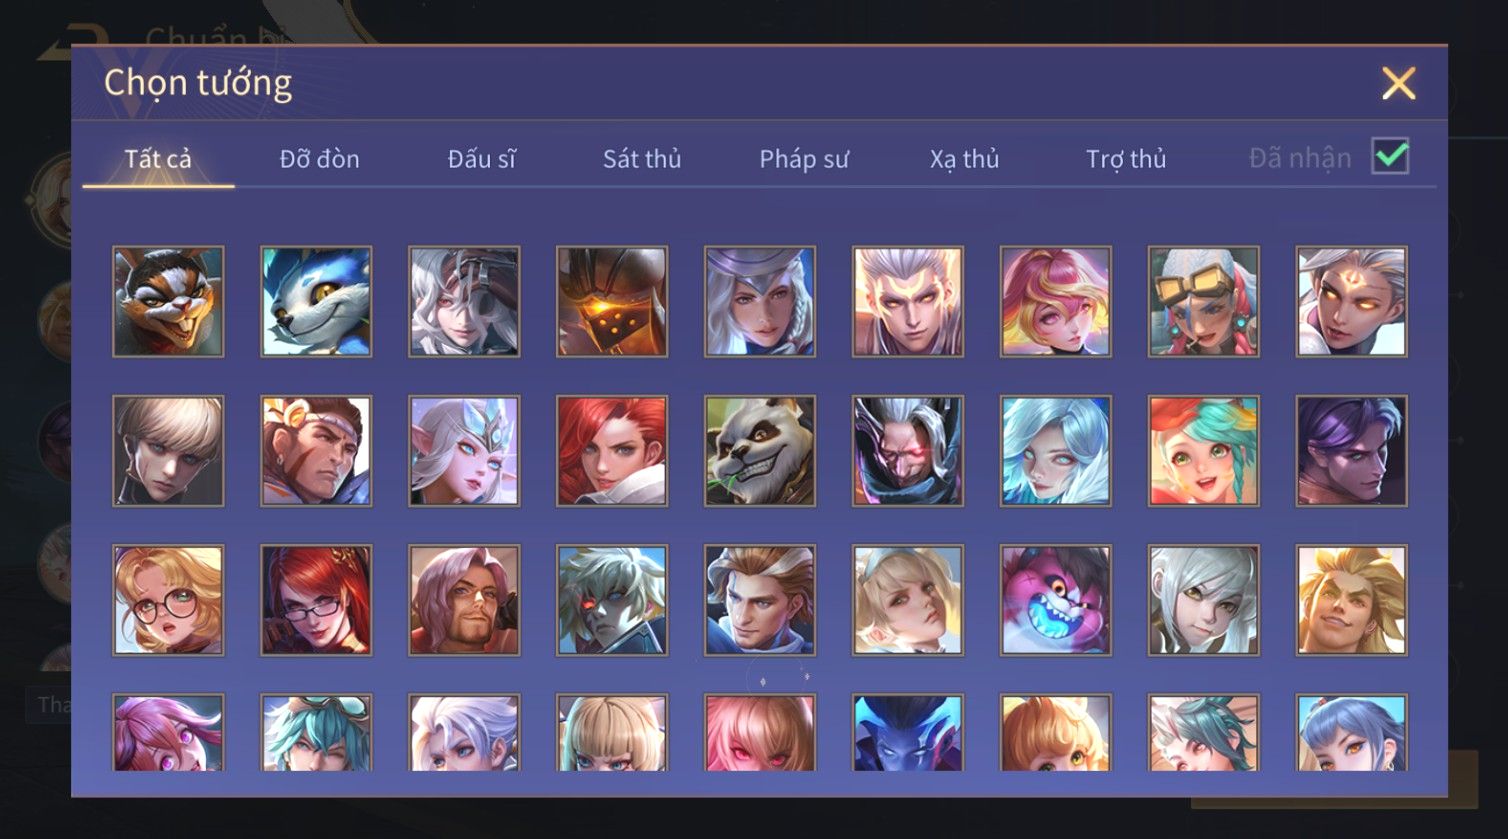Choose the blonde girl with round glasses
The image size is (1508, 839).
point(168,600)
